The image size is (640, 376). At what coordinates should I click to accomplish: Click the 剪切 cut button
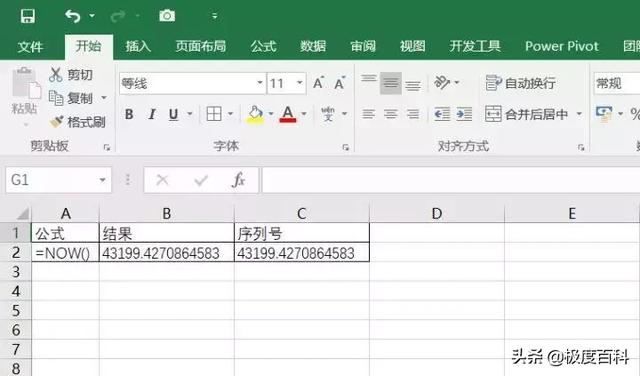[71, 75]
